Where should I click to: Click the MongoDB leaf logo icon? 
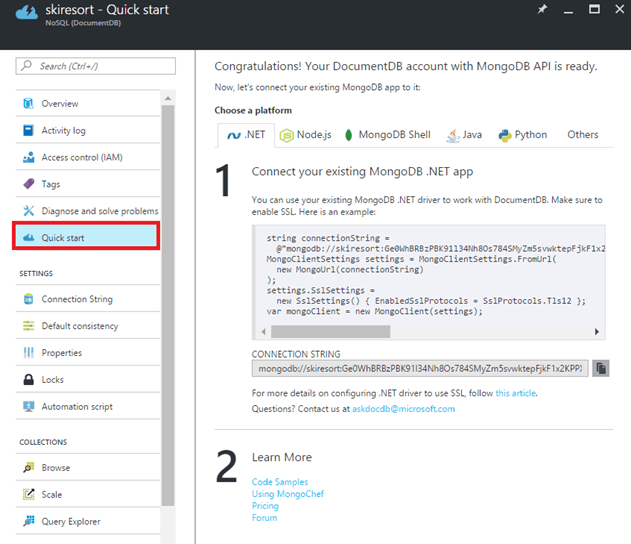coord(348,135)
